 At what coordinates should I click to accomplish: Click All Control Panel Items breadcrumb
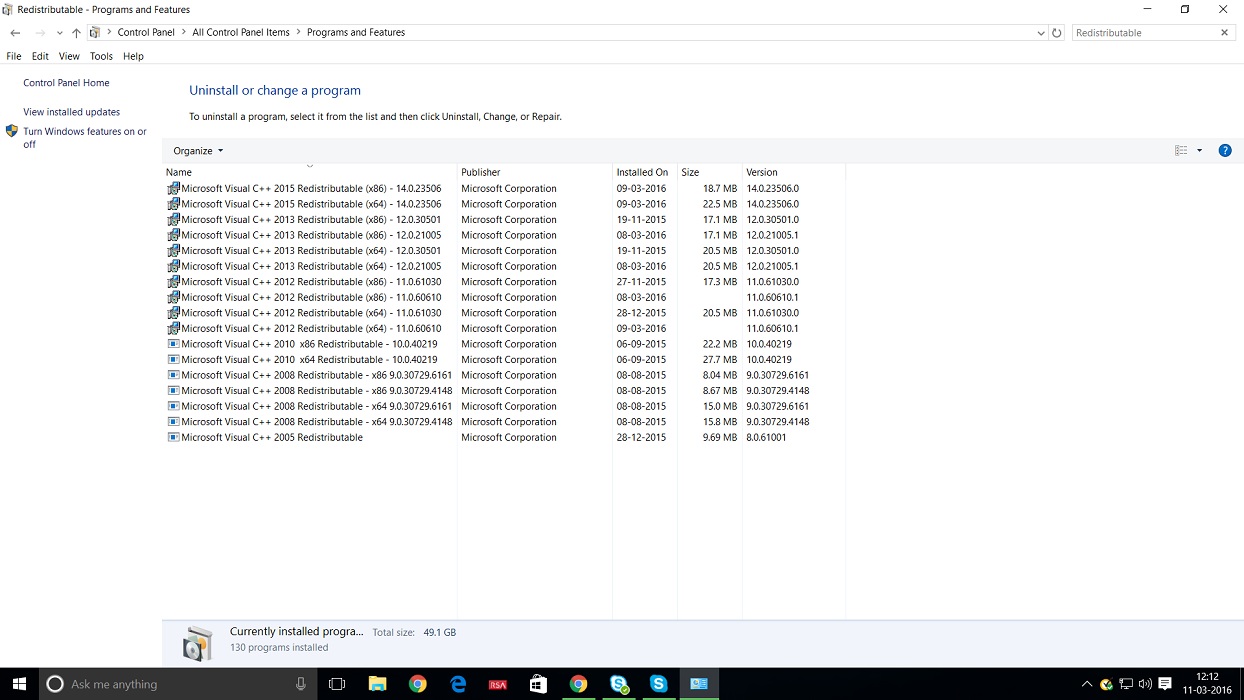click(x=241, y=33)
